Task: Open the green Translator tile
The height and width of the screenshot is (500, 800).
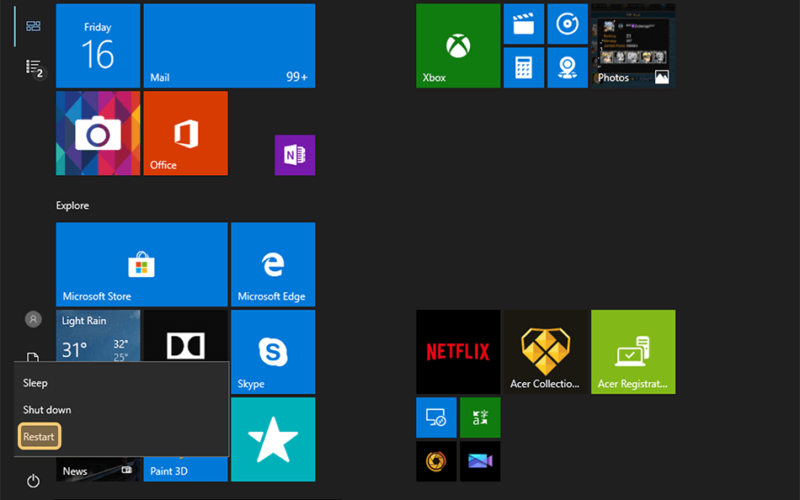Action: pos(480,418)
